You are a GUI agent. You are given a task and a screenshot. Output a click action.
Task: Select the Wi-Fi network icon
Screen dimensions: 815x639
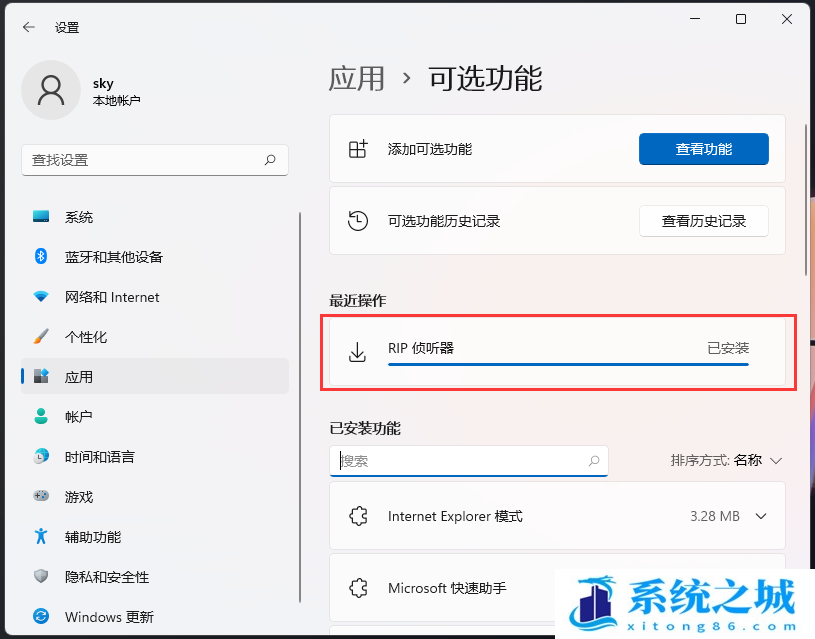41,296
